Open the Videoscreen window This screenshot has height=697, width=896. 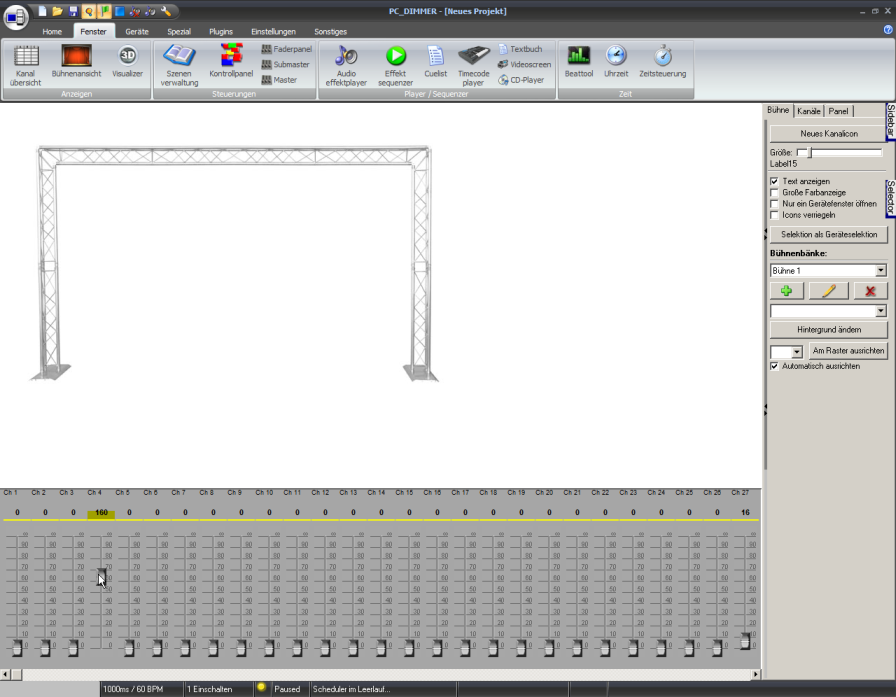(x=525, y=65)
